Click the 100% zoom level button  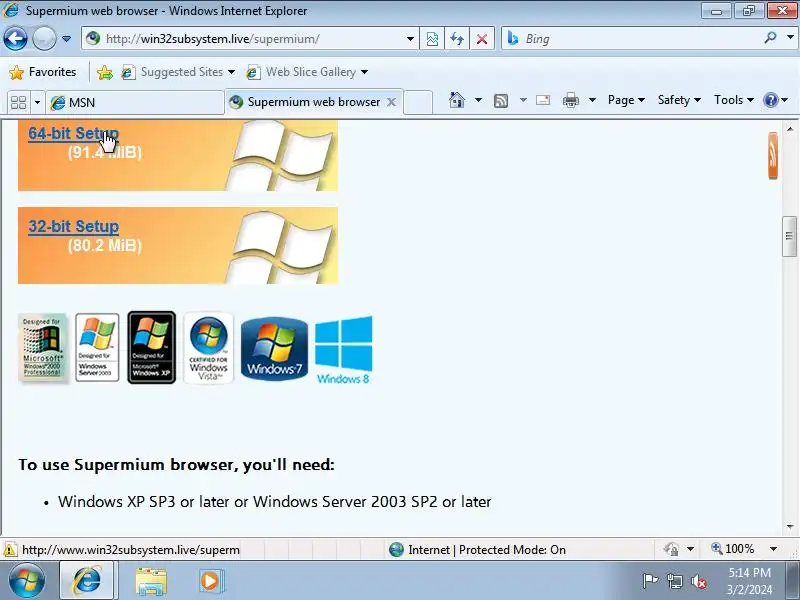733,549
